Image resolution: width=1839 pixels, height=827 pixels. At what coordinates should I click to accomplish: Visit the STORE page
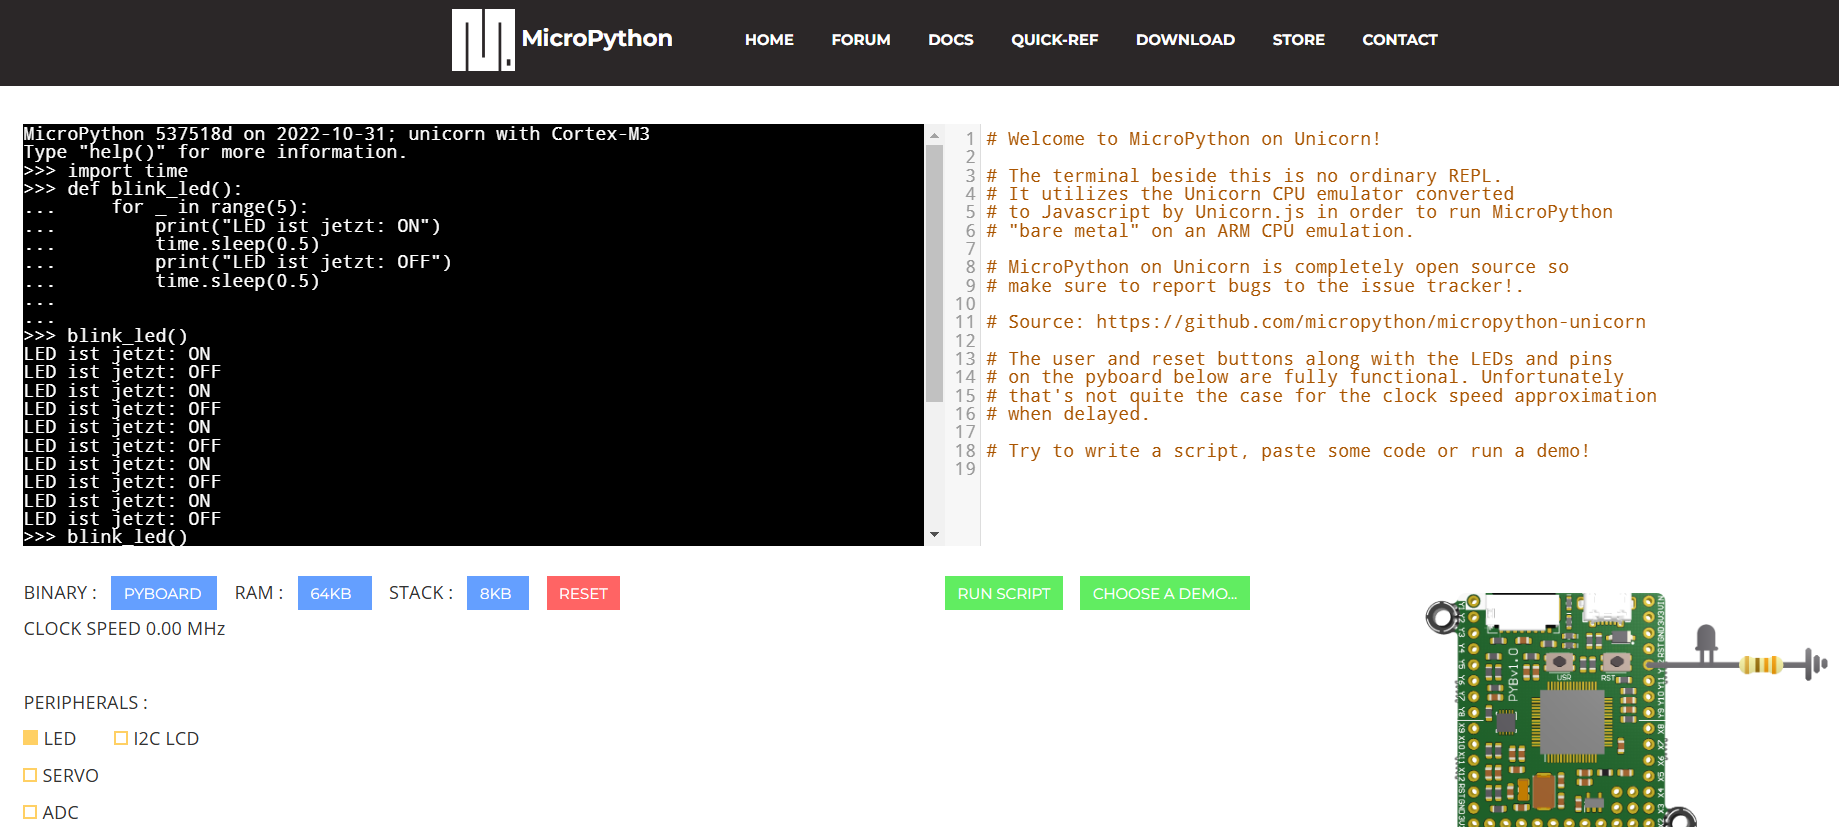point(1299,40)
